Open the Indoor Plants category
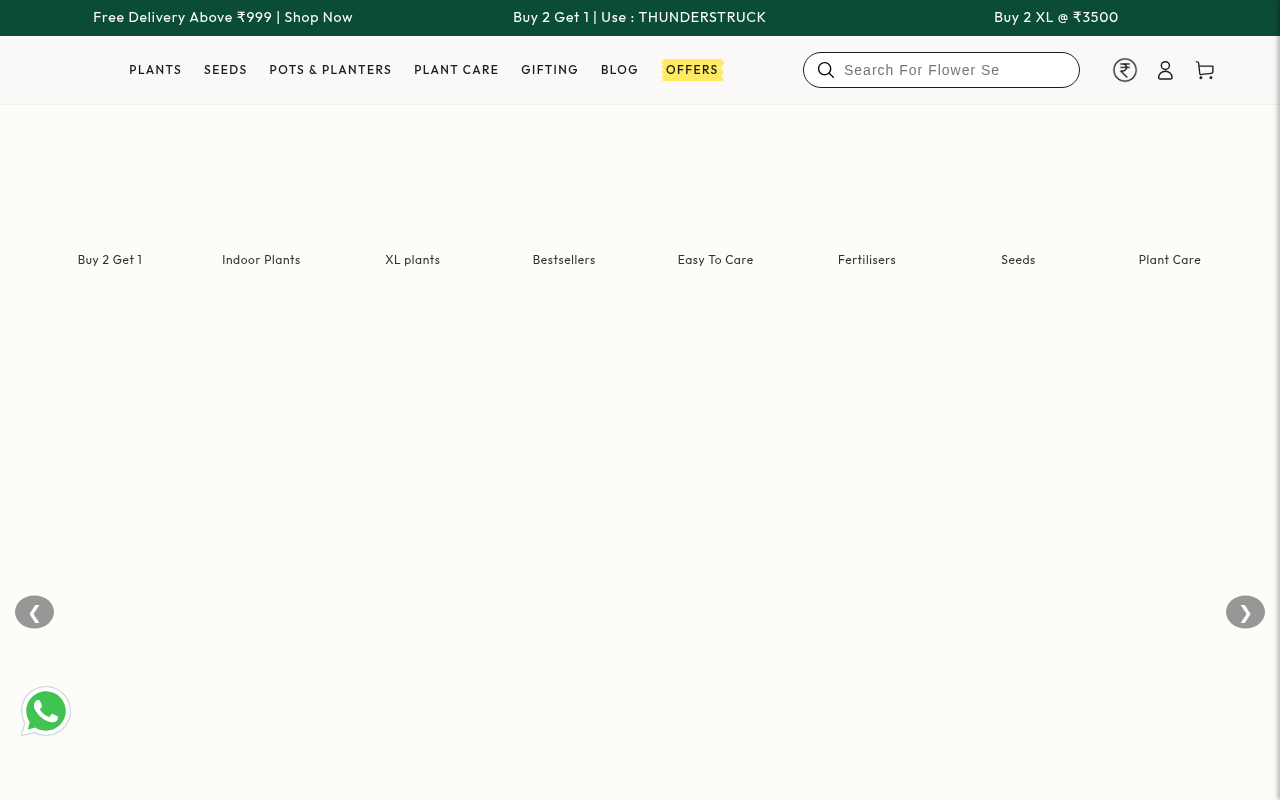Image resolution: width=1280 pixels, height=800 pixels. click(x=261, y=260)
